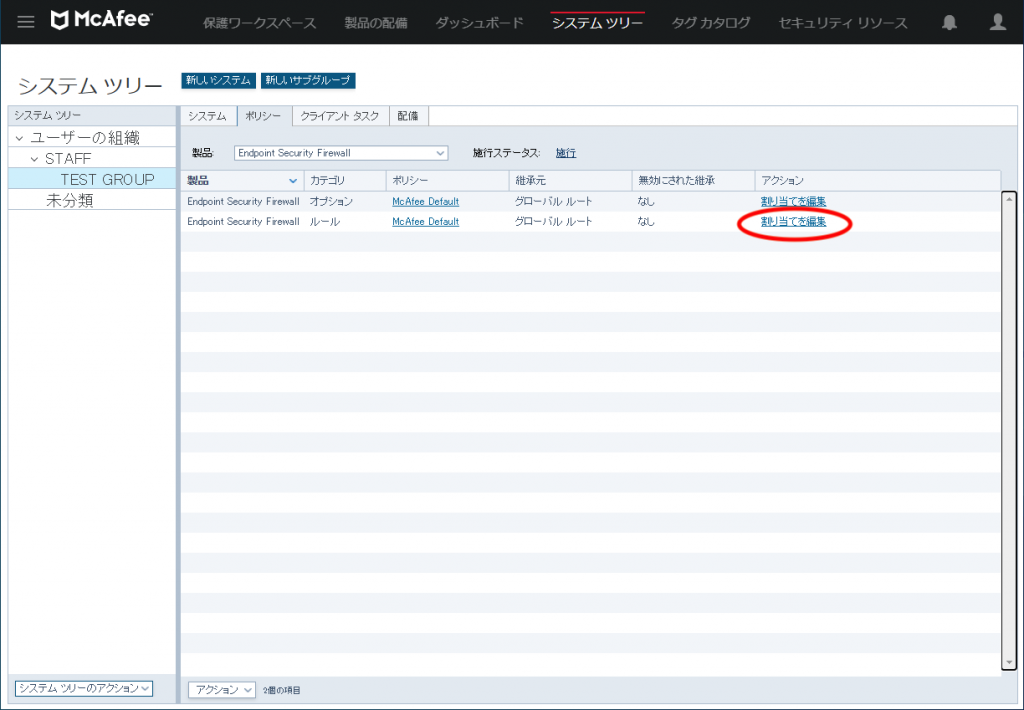Open 保護ワークスペース menu item
This screenshot has height=710, width=1024.
click(x=259, y=23)
